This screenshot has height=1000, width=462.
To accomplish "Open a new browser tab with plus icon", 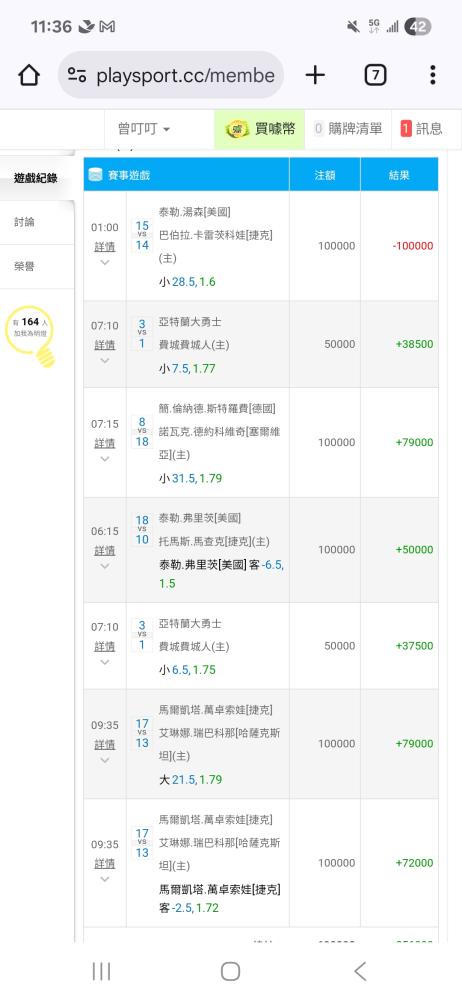I will [315, 75].
